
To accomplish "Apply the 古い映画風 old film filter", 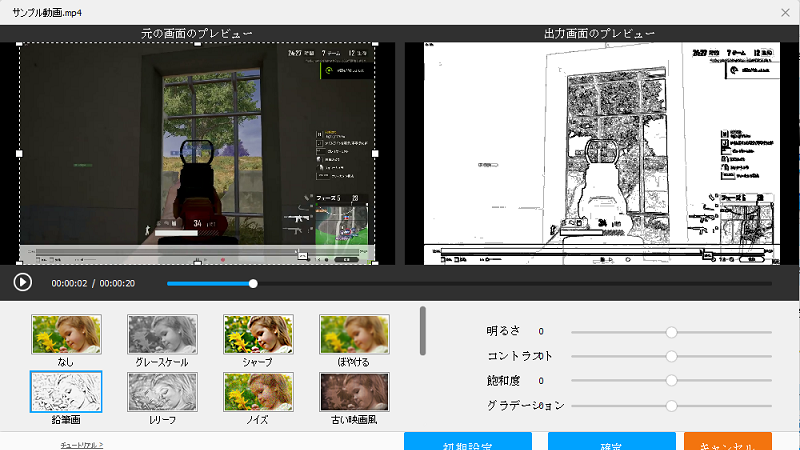I will [x=354, y=392].
